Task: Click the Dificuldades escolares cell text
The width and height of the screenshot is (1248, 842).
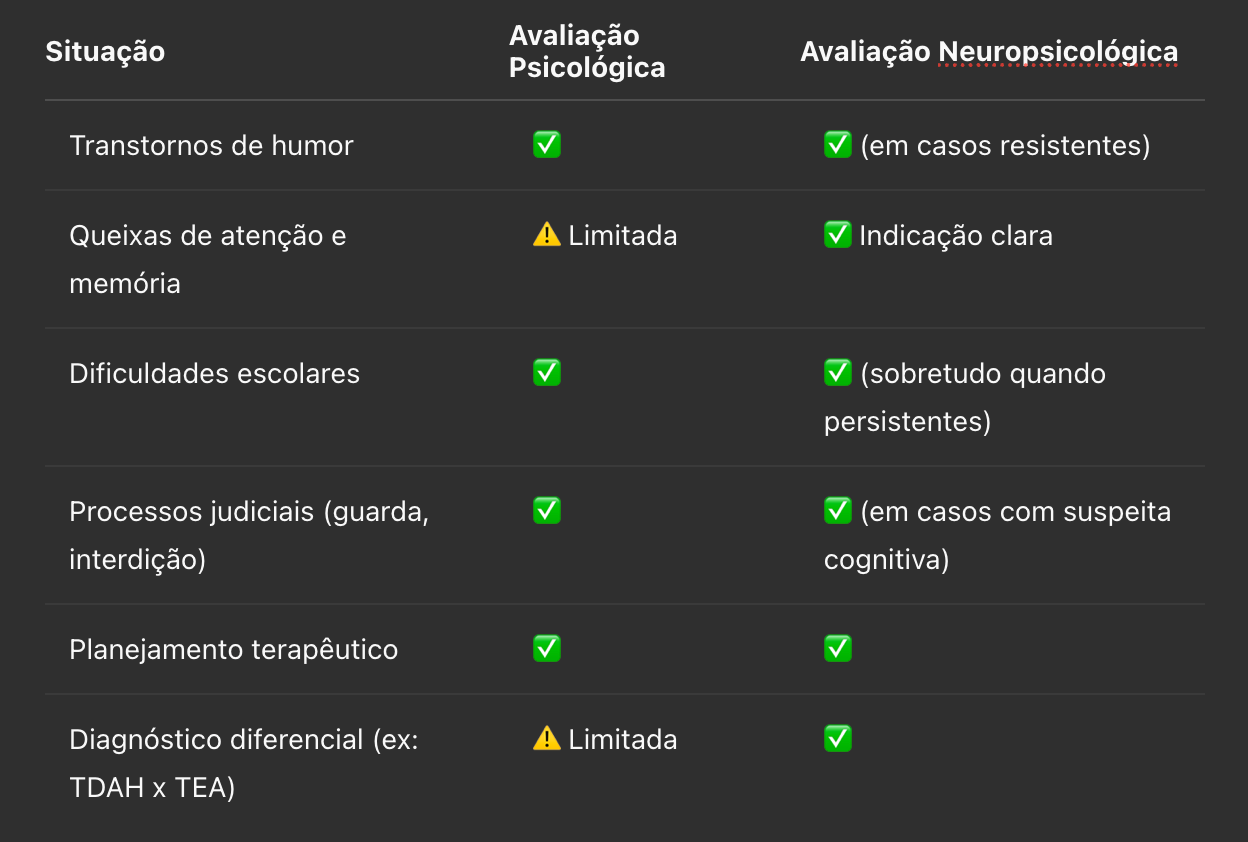Action: click(x=214, y=373)
